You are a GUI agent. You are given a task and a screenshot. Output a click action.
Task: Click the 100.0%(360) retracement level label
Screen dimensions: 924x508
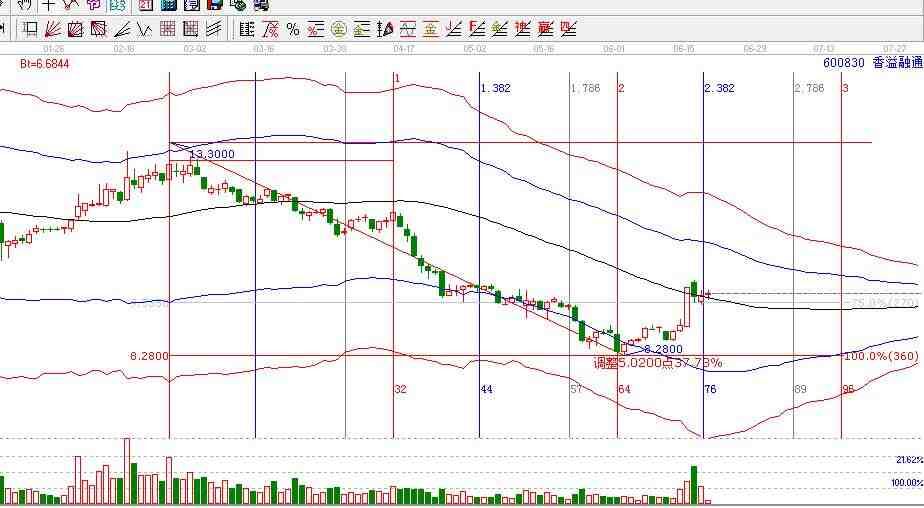pyautogui.click(x=880, y=357)
